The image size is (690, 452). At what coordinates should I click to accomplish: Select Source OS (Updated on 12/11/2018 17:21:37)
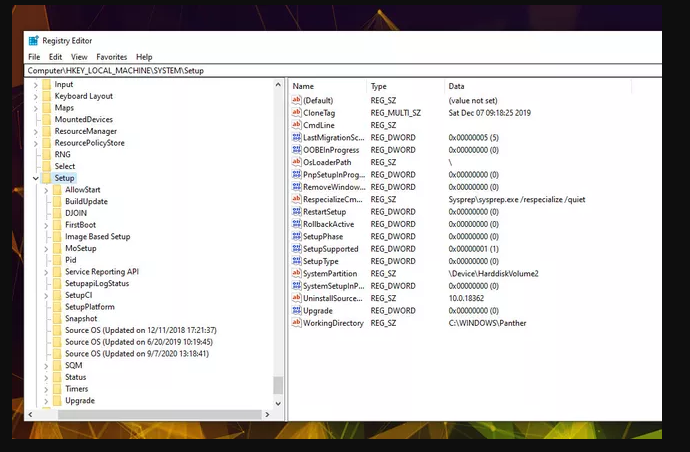[141, 330]
